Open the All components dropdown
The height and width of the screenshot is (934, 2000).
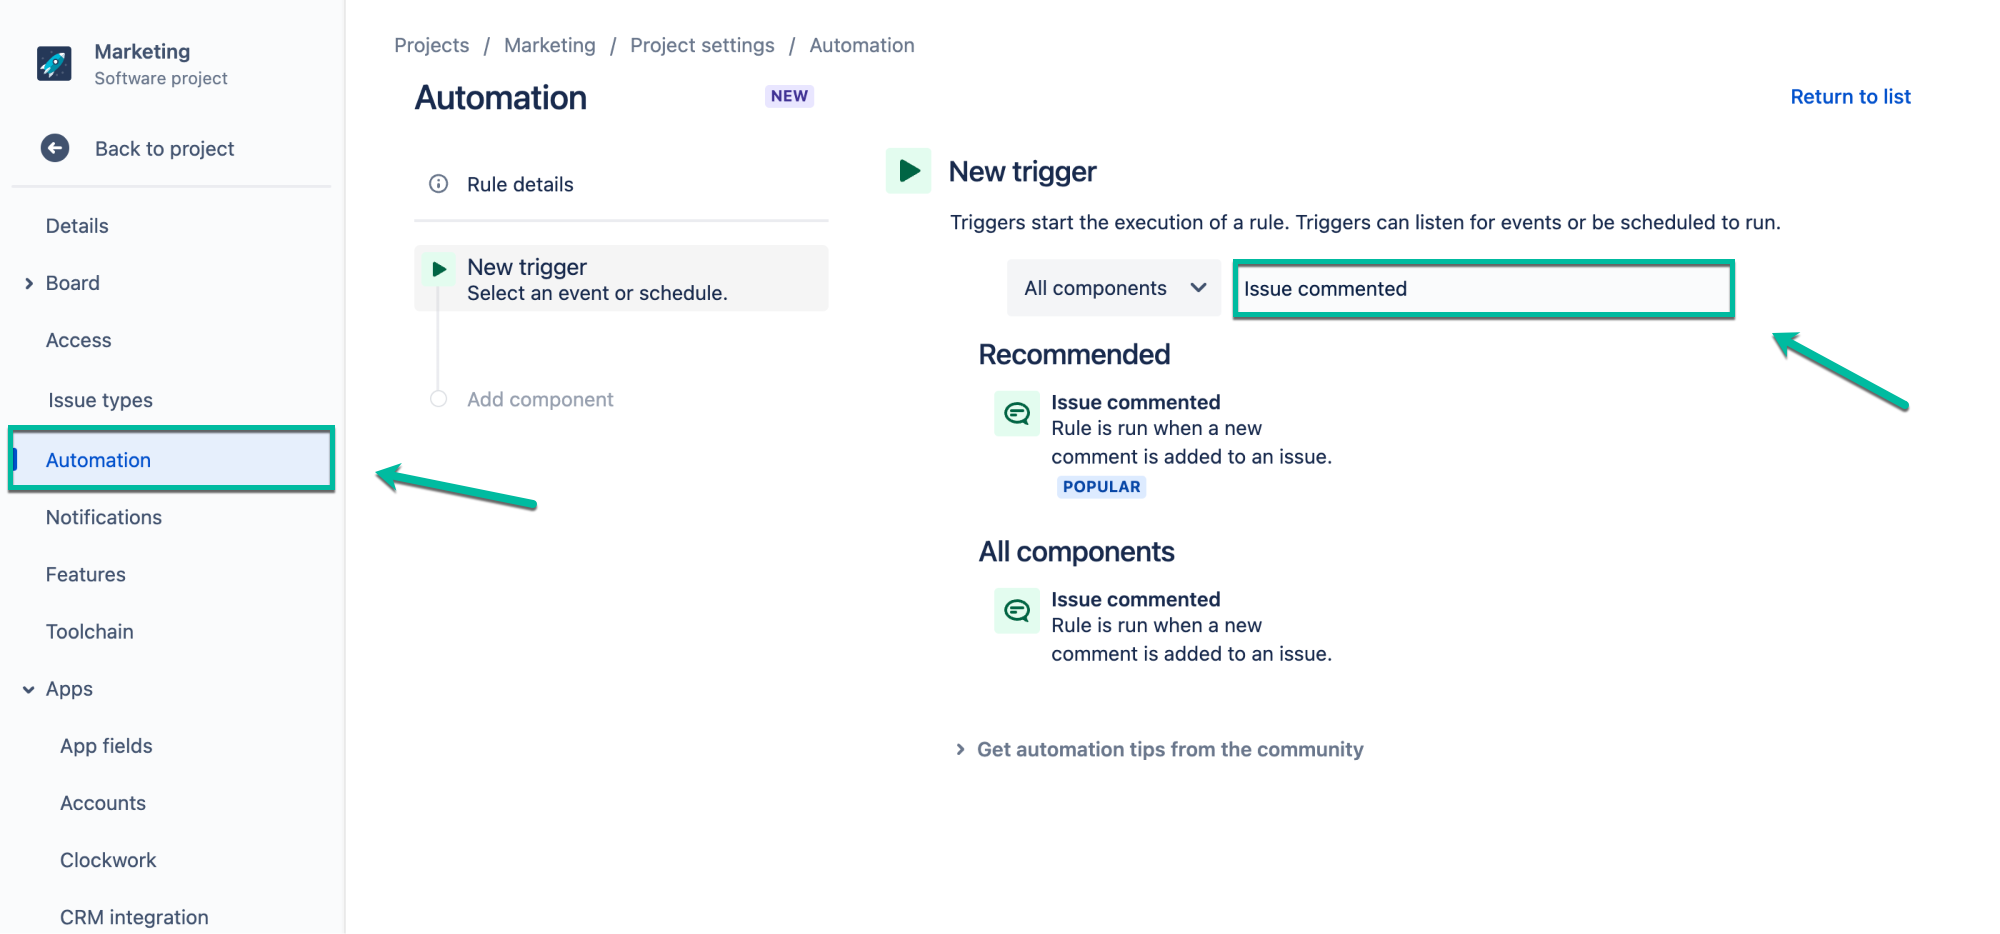[1113, 288]
